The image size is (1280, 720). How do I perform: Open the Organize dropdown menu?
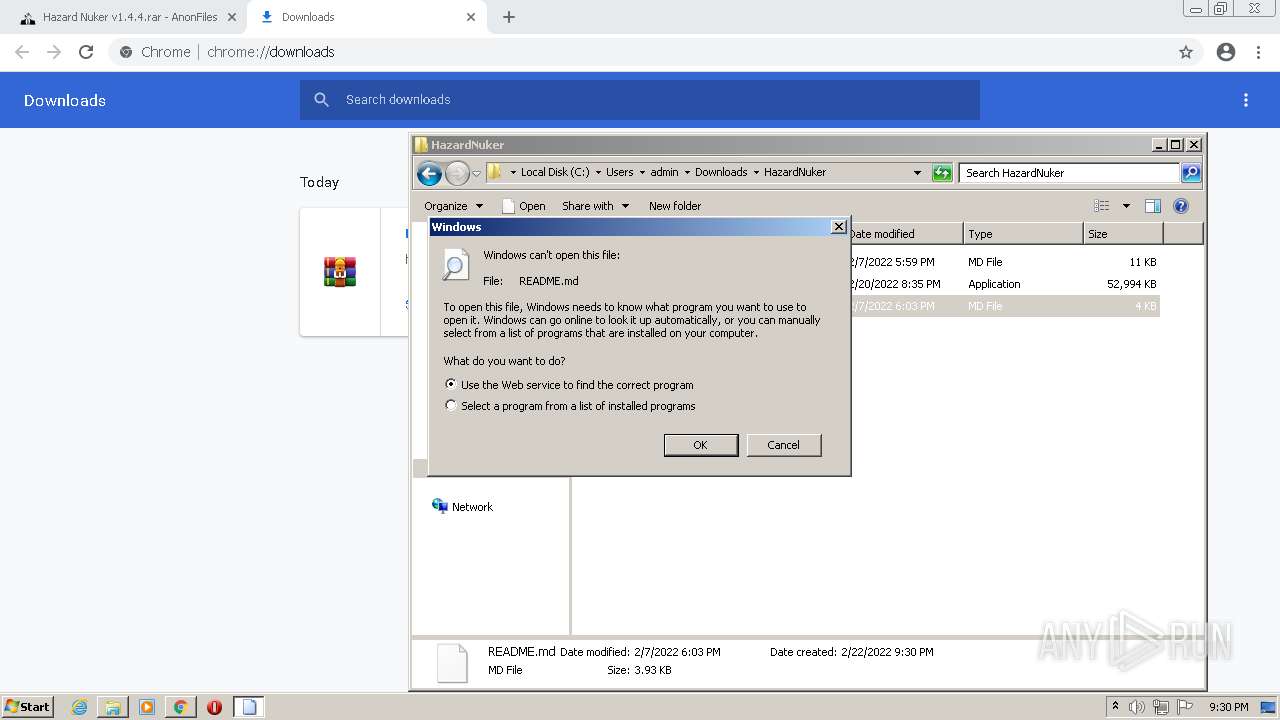coord(453,206)
